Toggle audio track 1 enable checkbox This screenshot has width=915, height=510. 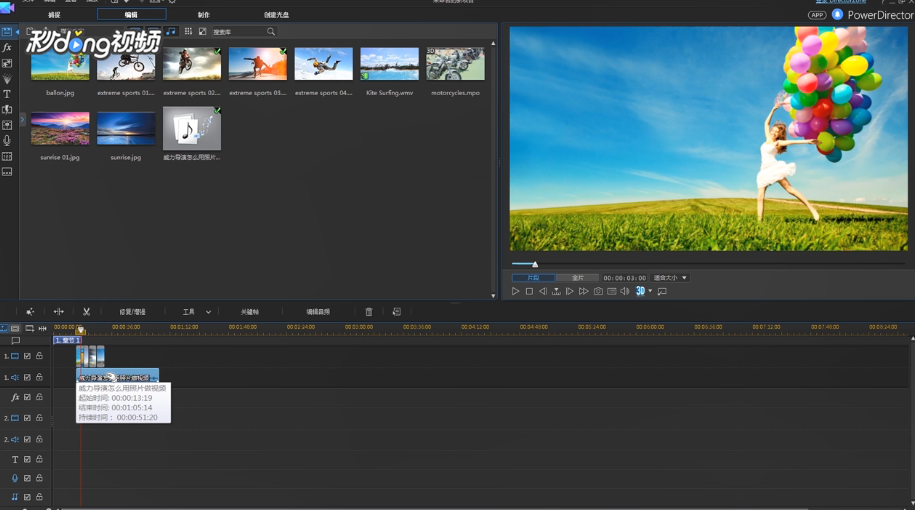[27, 378]
